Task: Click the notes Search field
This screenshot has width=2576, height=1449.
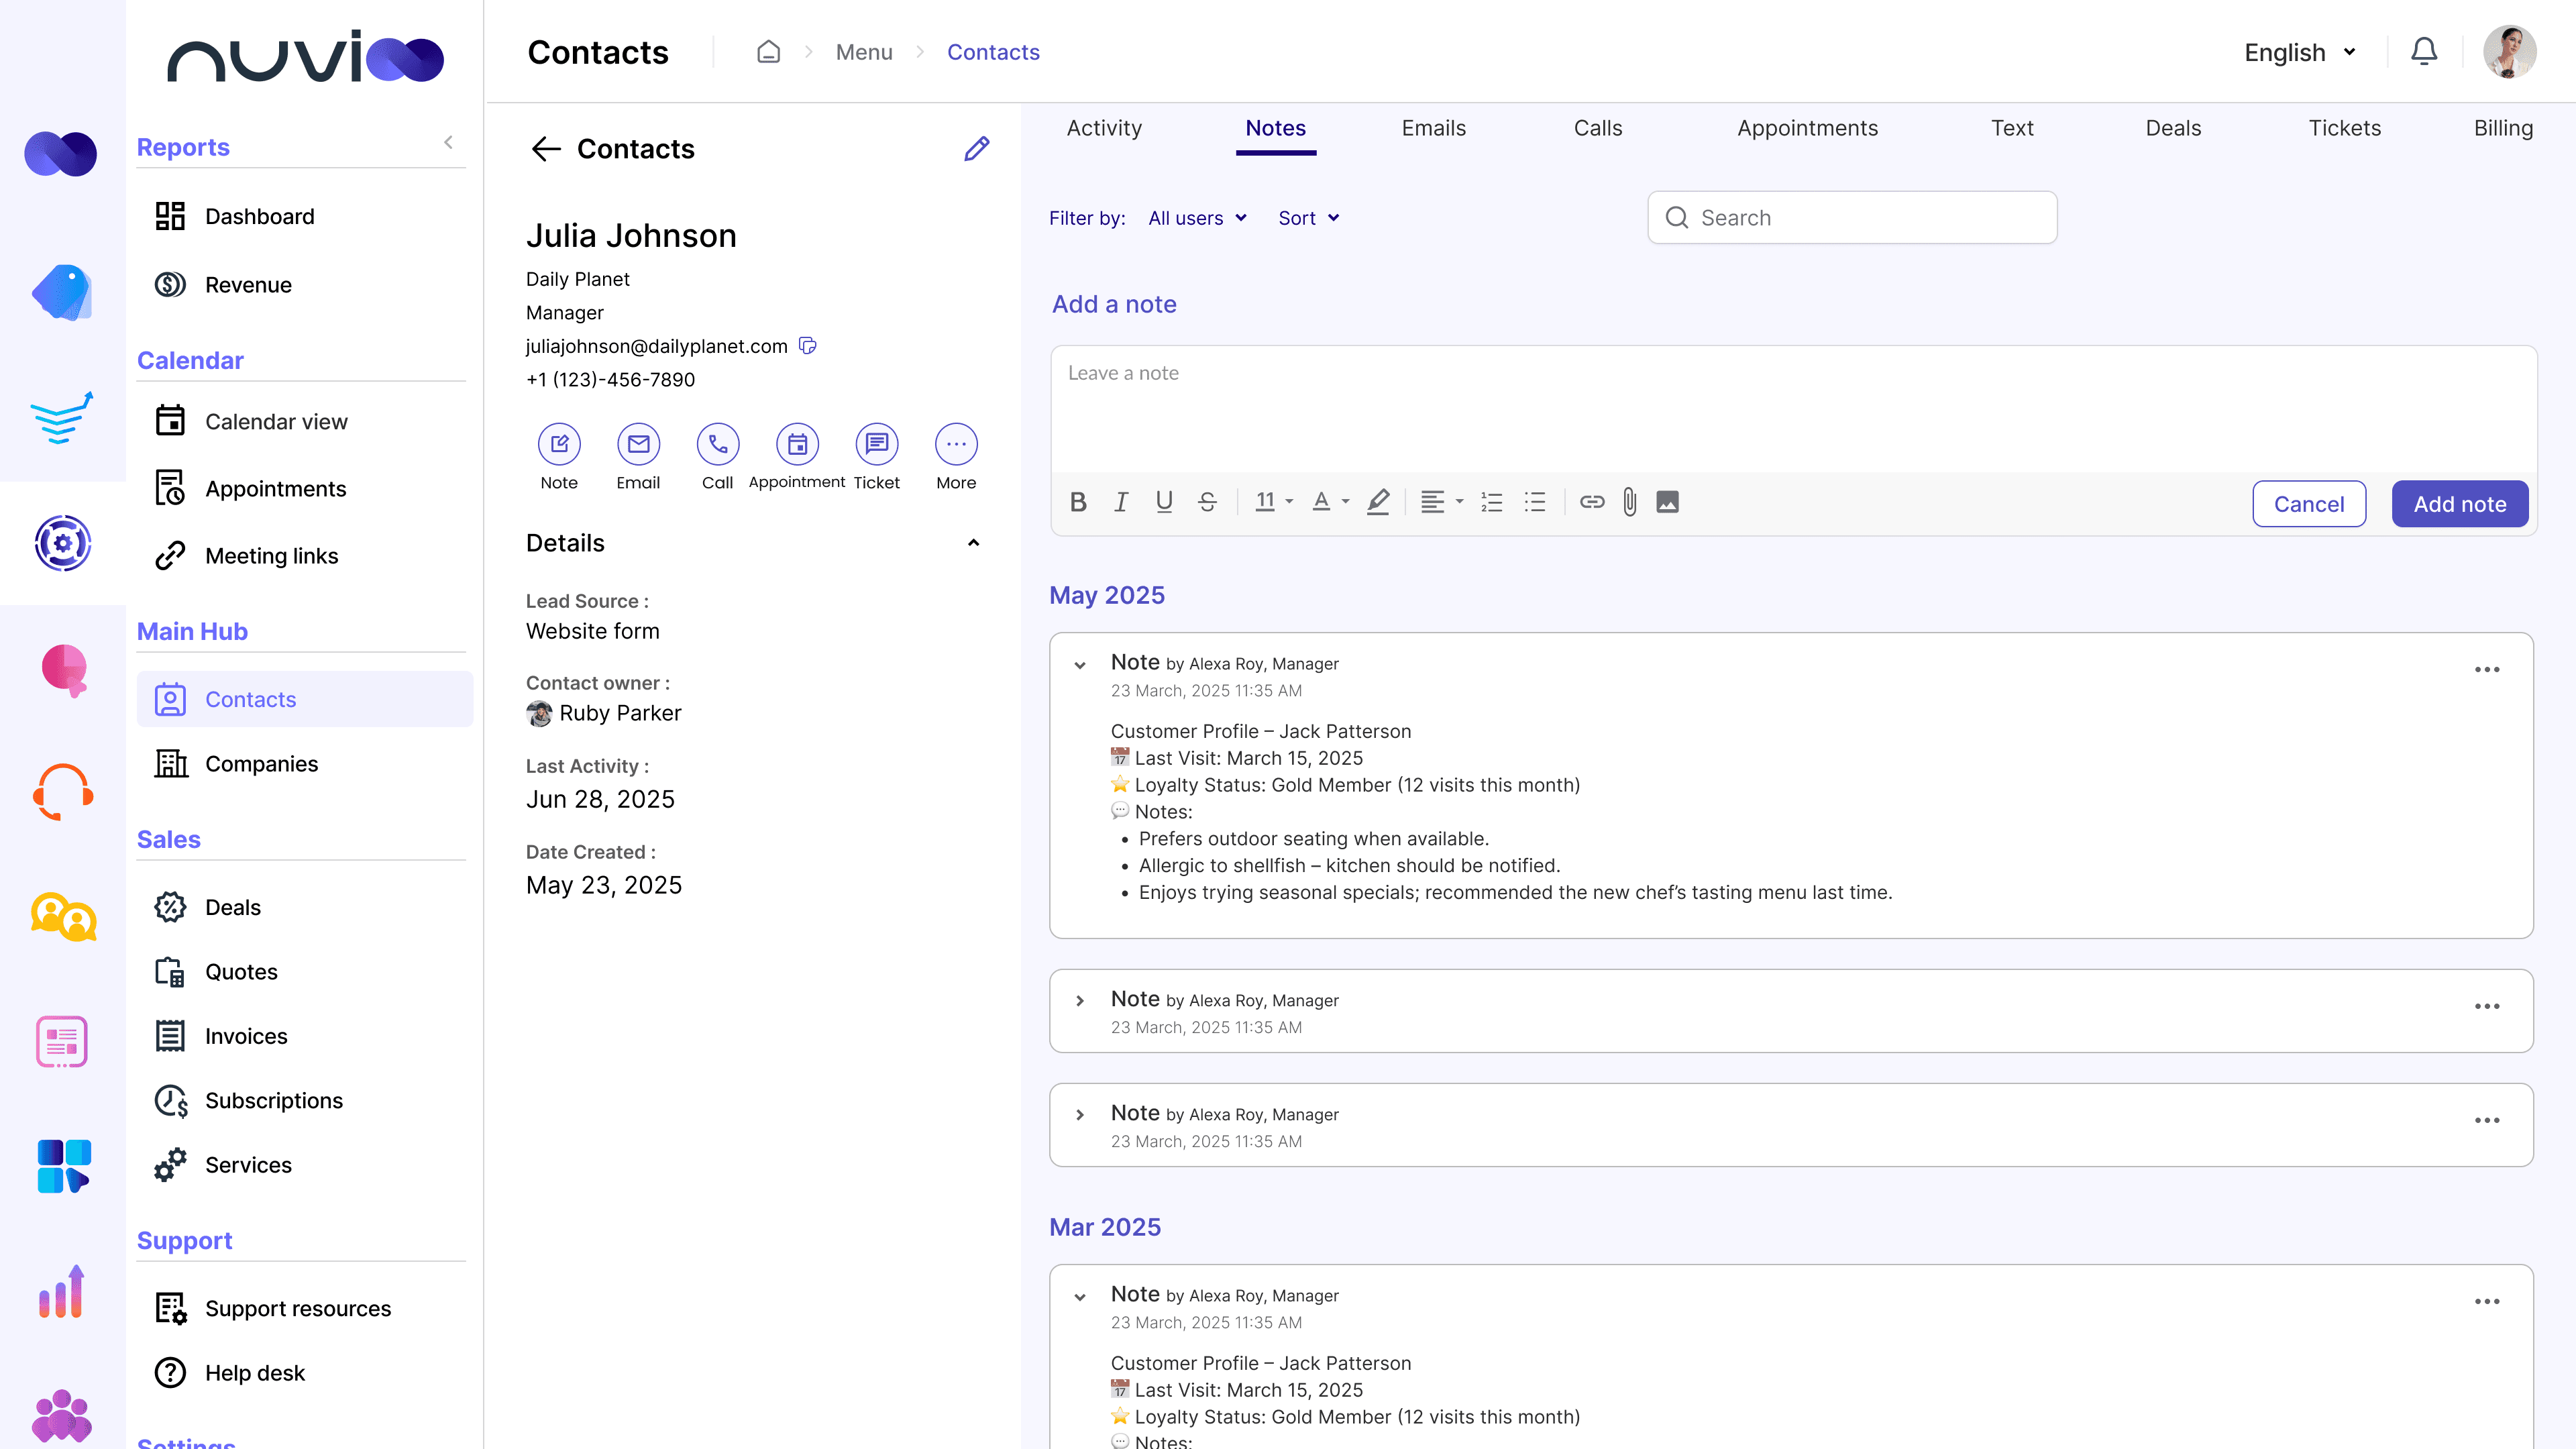Action: 1852,218
